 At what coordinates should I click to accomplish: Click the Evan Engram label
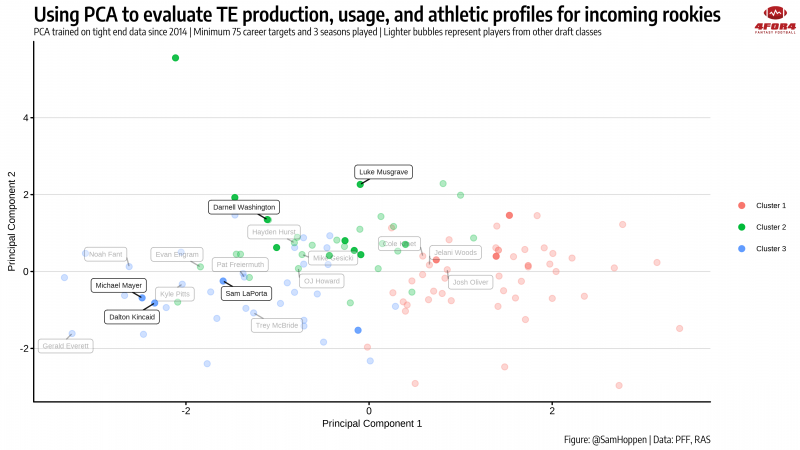[177, 255]
